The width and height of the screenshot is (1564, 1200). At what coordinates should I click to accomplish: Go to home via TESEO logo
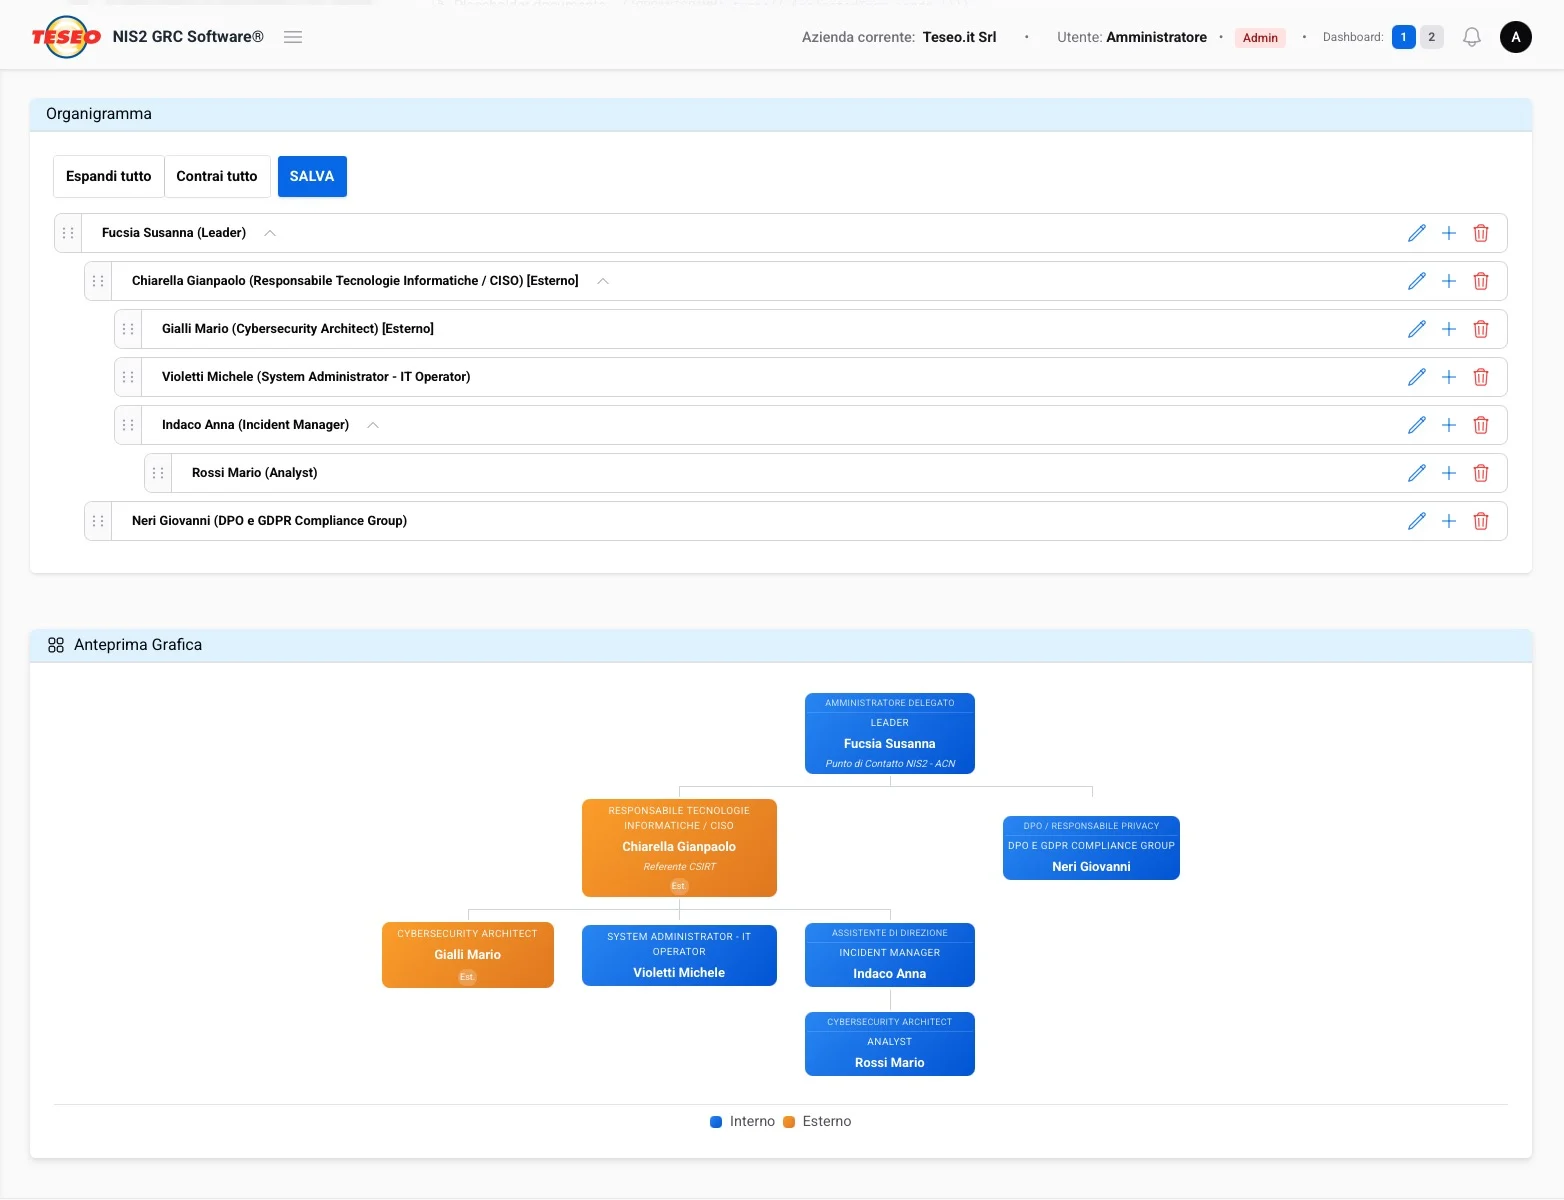coord(66,37)
